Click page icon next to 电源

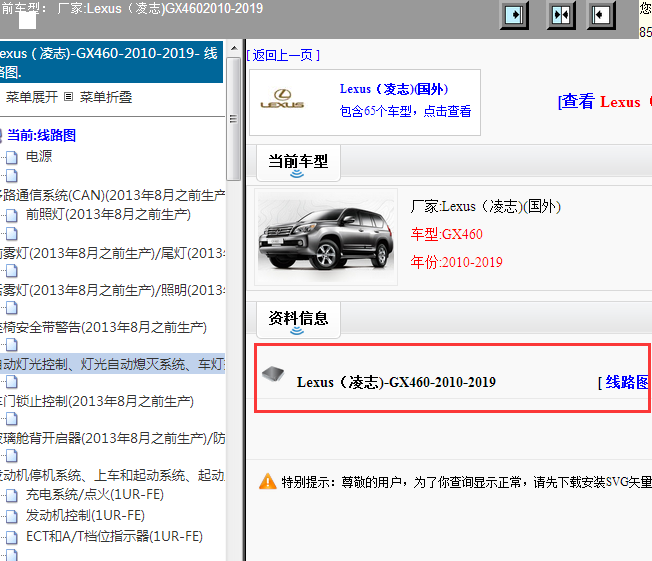[x=12, y=157]
